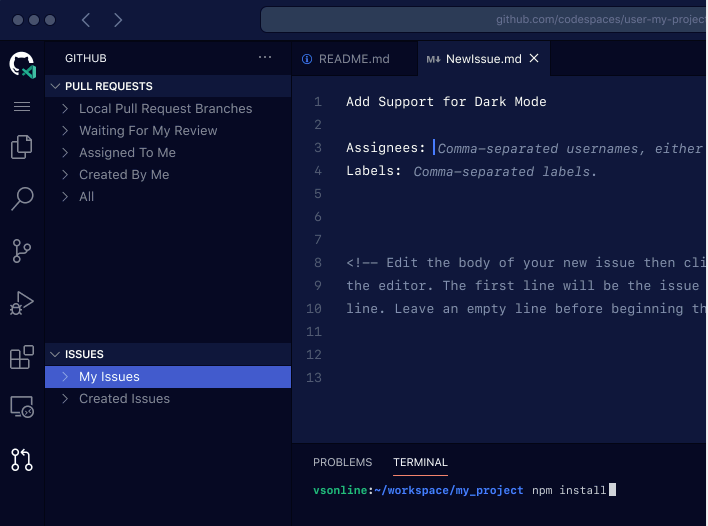
Task: Go forward with browser forward arrow
Action: tap(118, 20)
